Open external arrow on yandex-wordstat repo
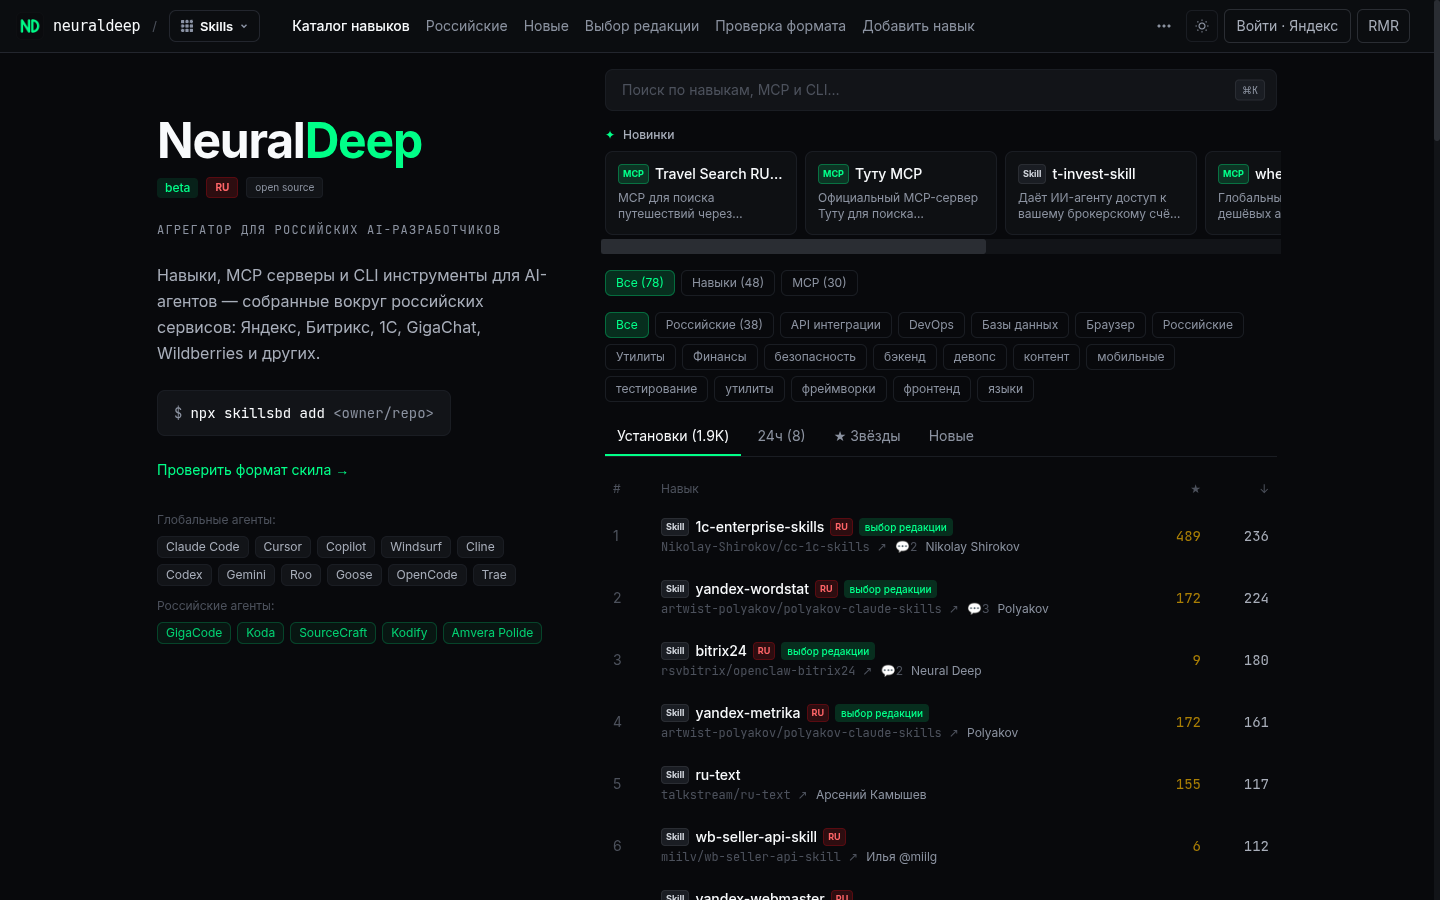 953,609
